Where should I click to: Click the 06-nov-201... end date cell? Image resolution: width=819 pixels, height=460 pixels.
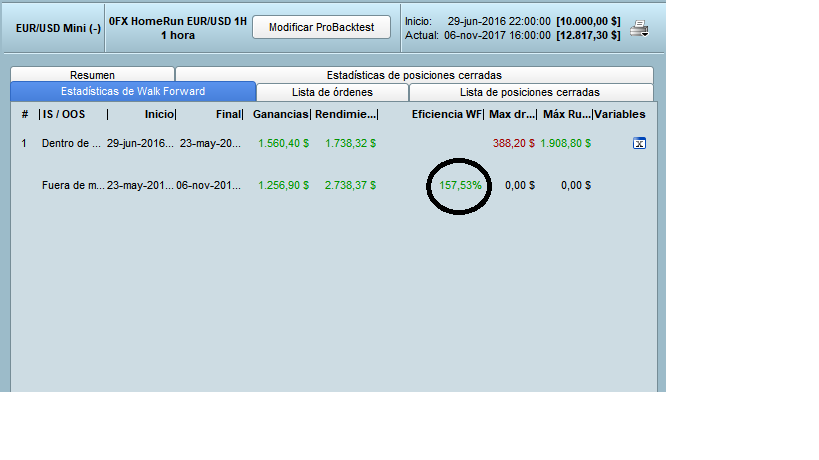coord(208,185)
